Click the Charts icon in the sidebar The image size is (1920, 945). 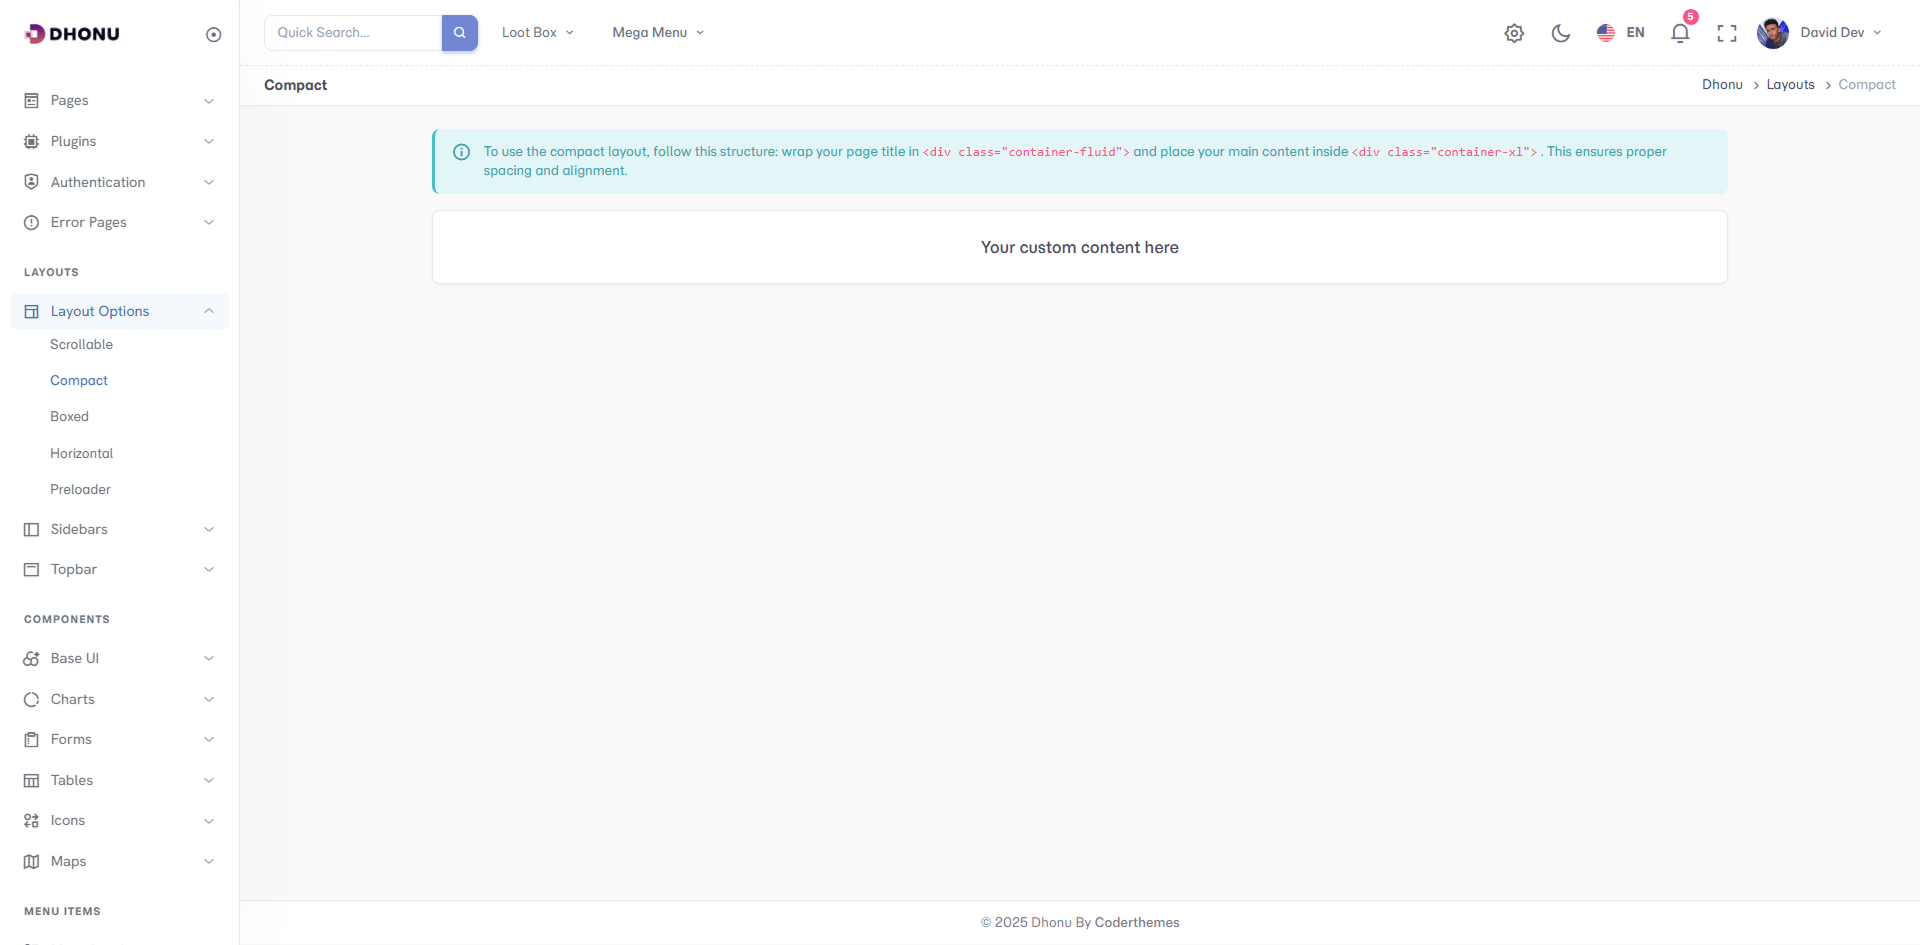tap(32, 700)
